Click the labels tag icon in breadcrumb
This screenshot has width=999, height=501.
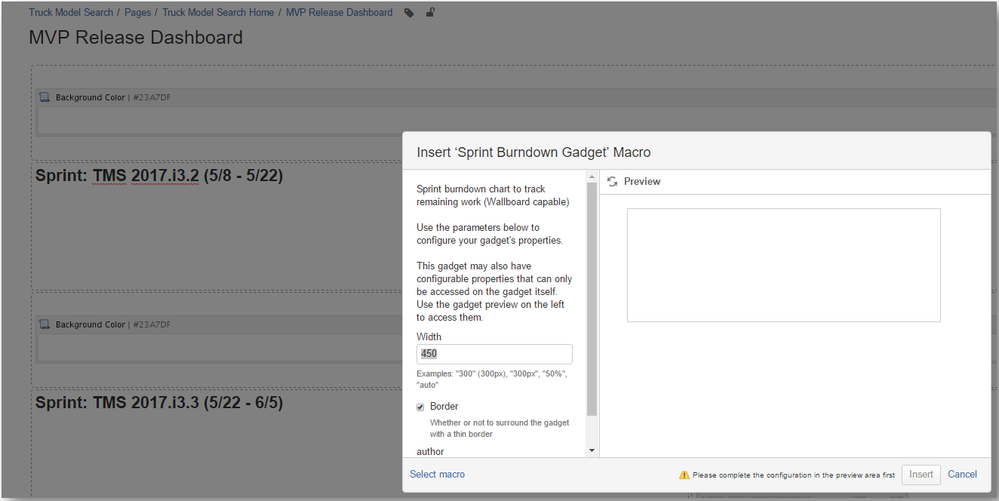click(409, 13)
